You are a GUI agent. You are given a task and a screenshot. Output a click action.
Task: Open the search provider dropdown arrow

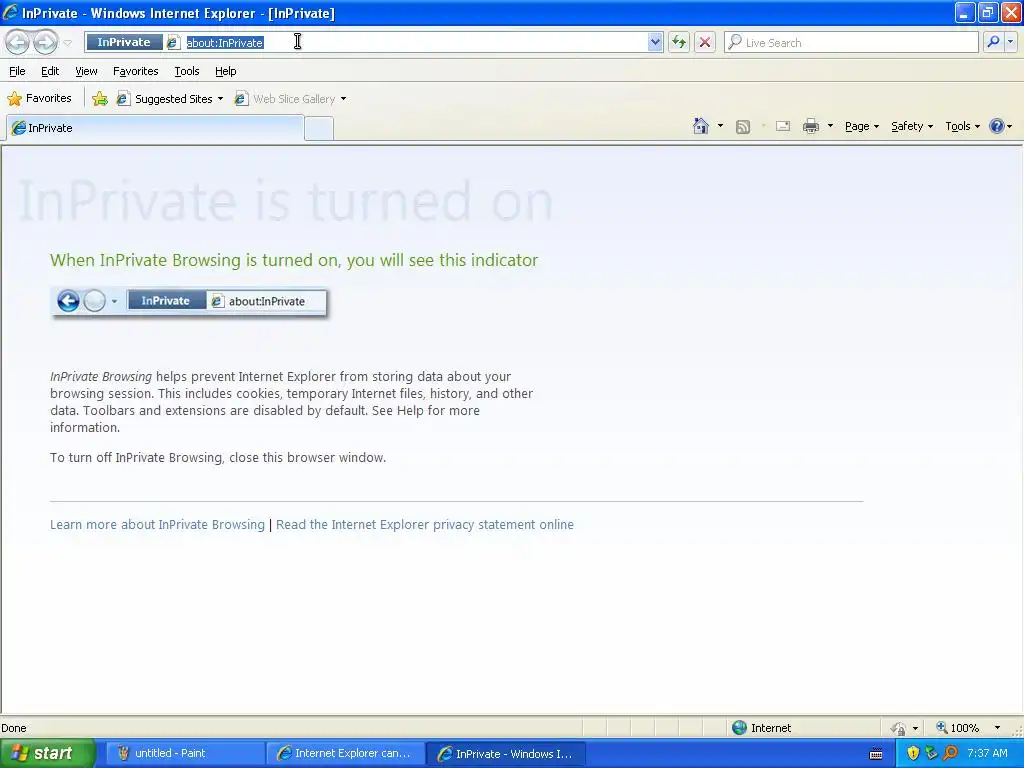(1011, 42)
